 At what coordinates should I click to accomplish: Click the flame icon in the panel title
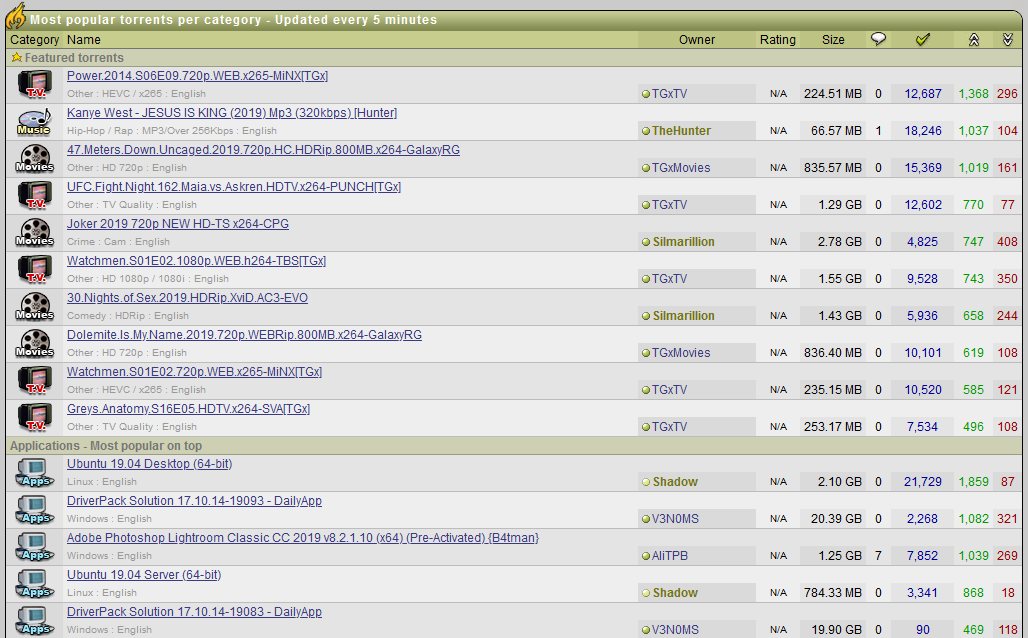[x=16, y=16]
